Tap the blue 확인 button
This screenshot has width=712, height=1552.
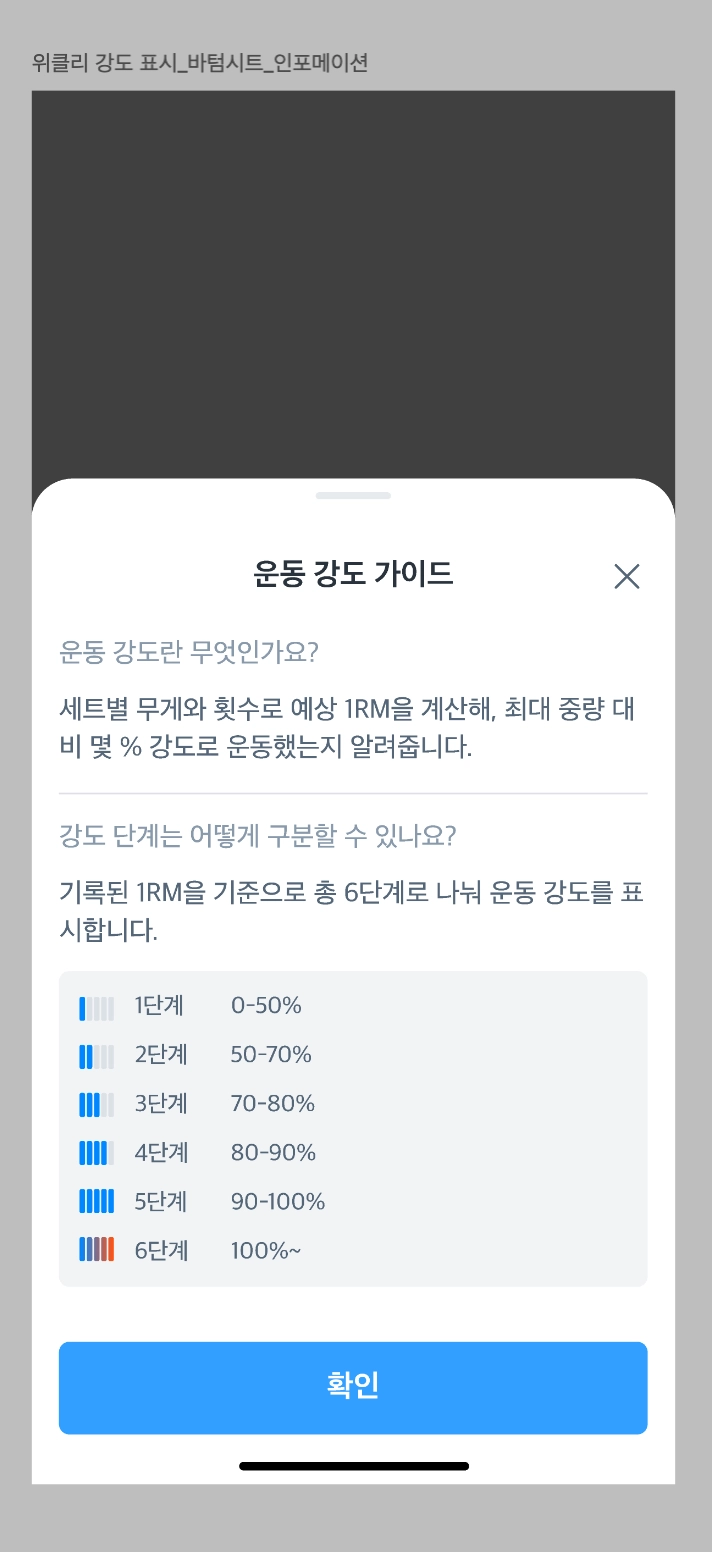click(x=353, y=1387)
